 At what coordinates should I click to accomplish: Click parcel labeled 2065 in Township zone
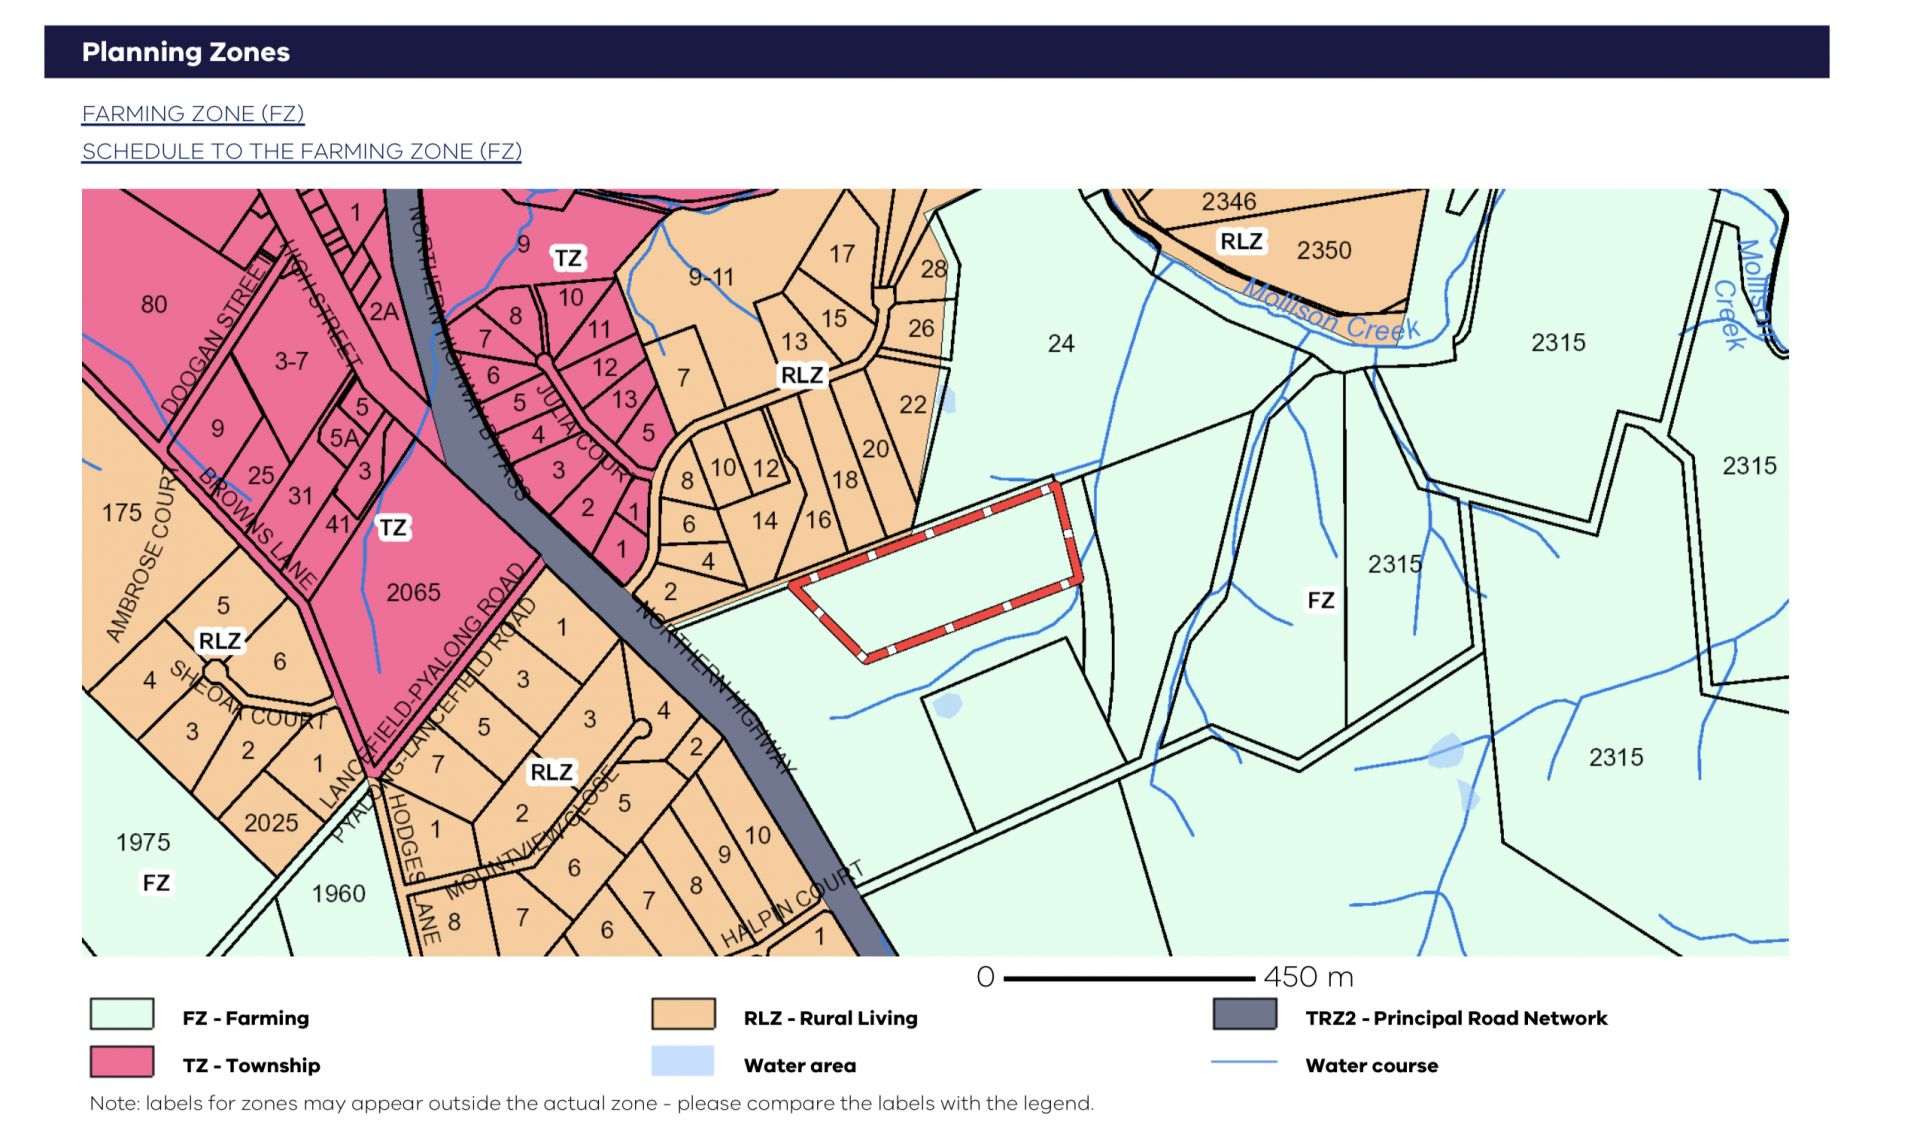pyautogui.click(x=413, y=593)
